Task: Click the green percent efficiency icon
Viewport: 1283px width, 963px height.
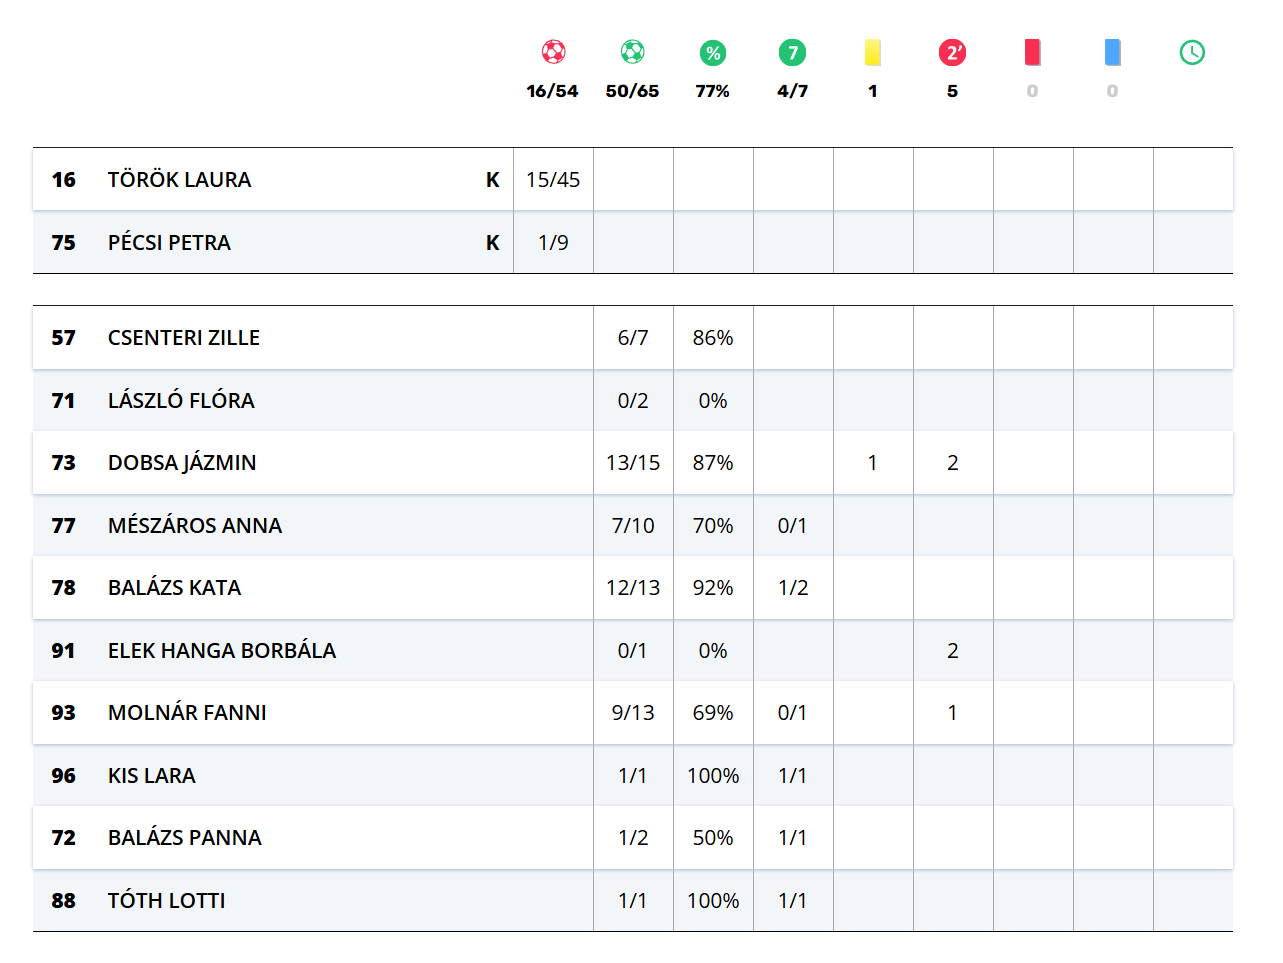Action: click(x=712, y=53)
